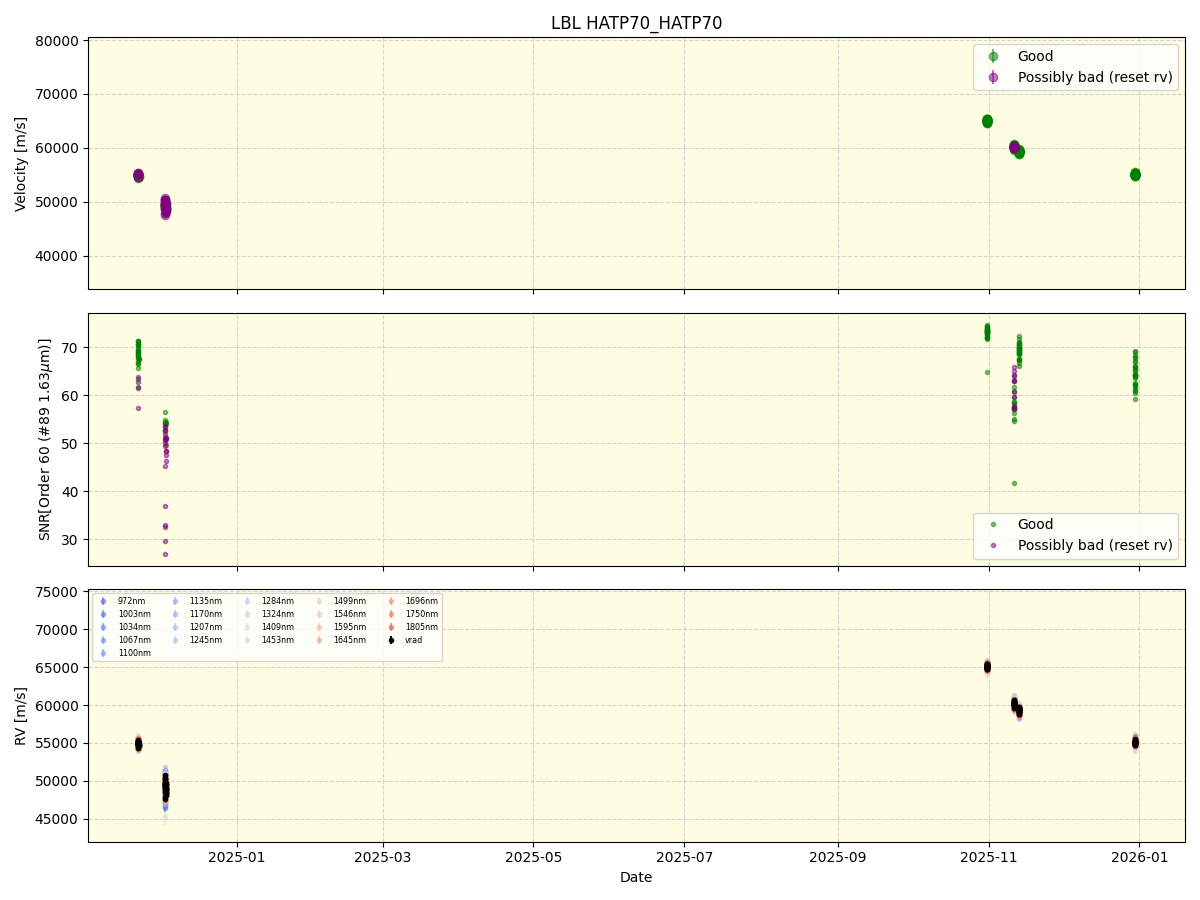Click the 2025-11 date tick label
Image resolution: width=1200 pixels, height=900 pixels.
click(x=989, y=857)
